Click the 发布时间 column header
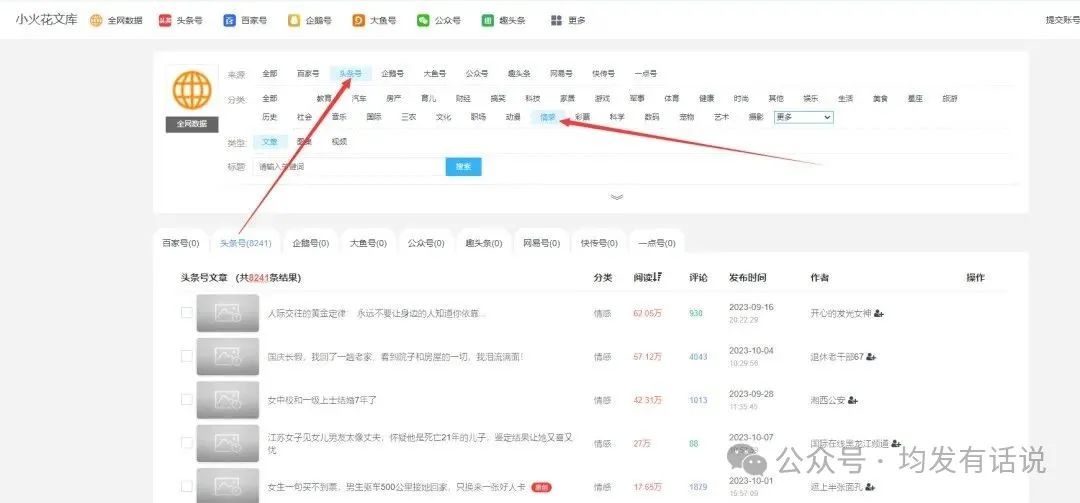Image resolution: width=1080 pixels, height=503 pixels. click(x=747, y=278)
